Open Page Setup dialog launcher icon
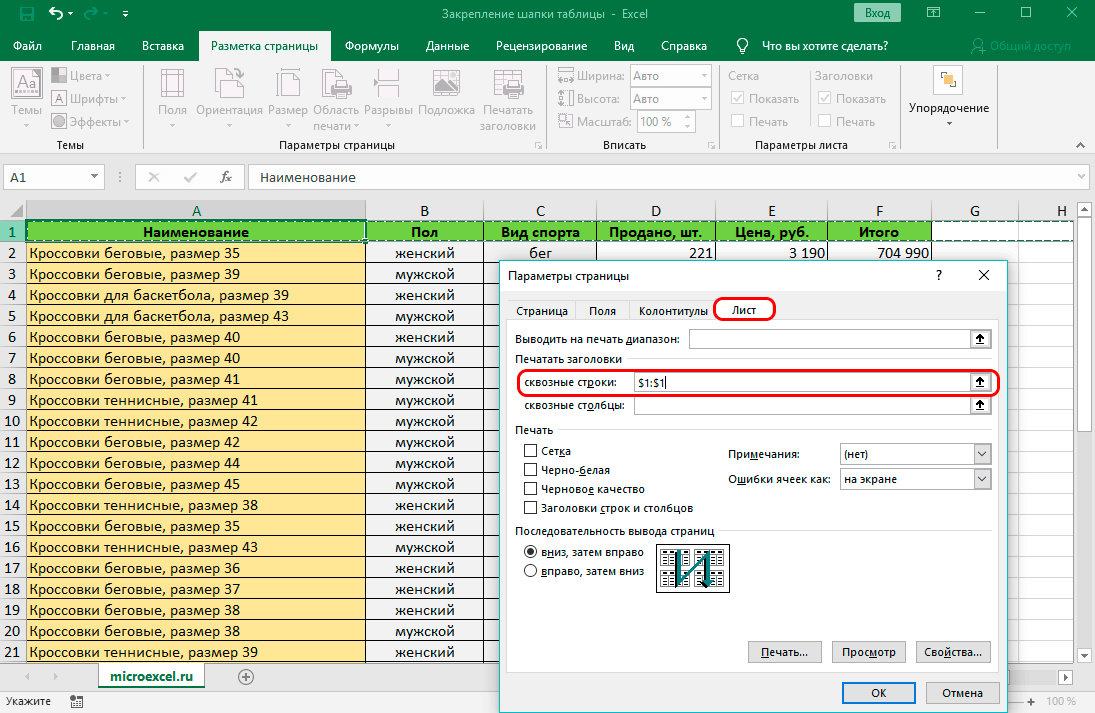 click(538, 145)
